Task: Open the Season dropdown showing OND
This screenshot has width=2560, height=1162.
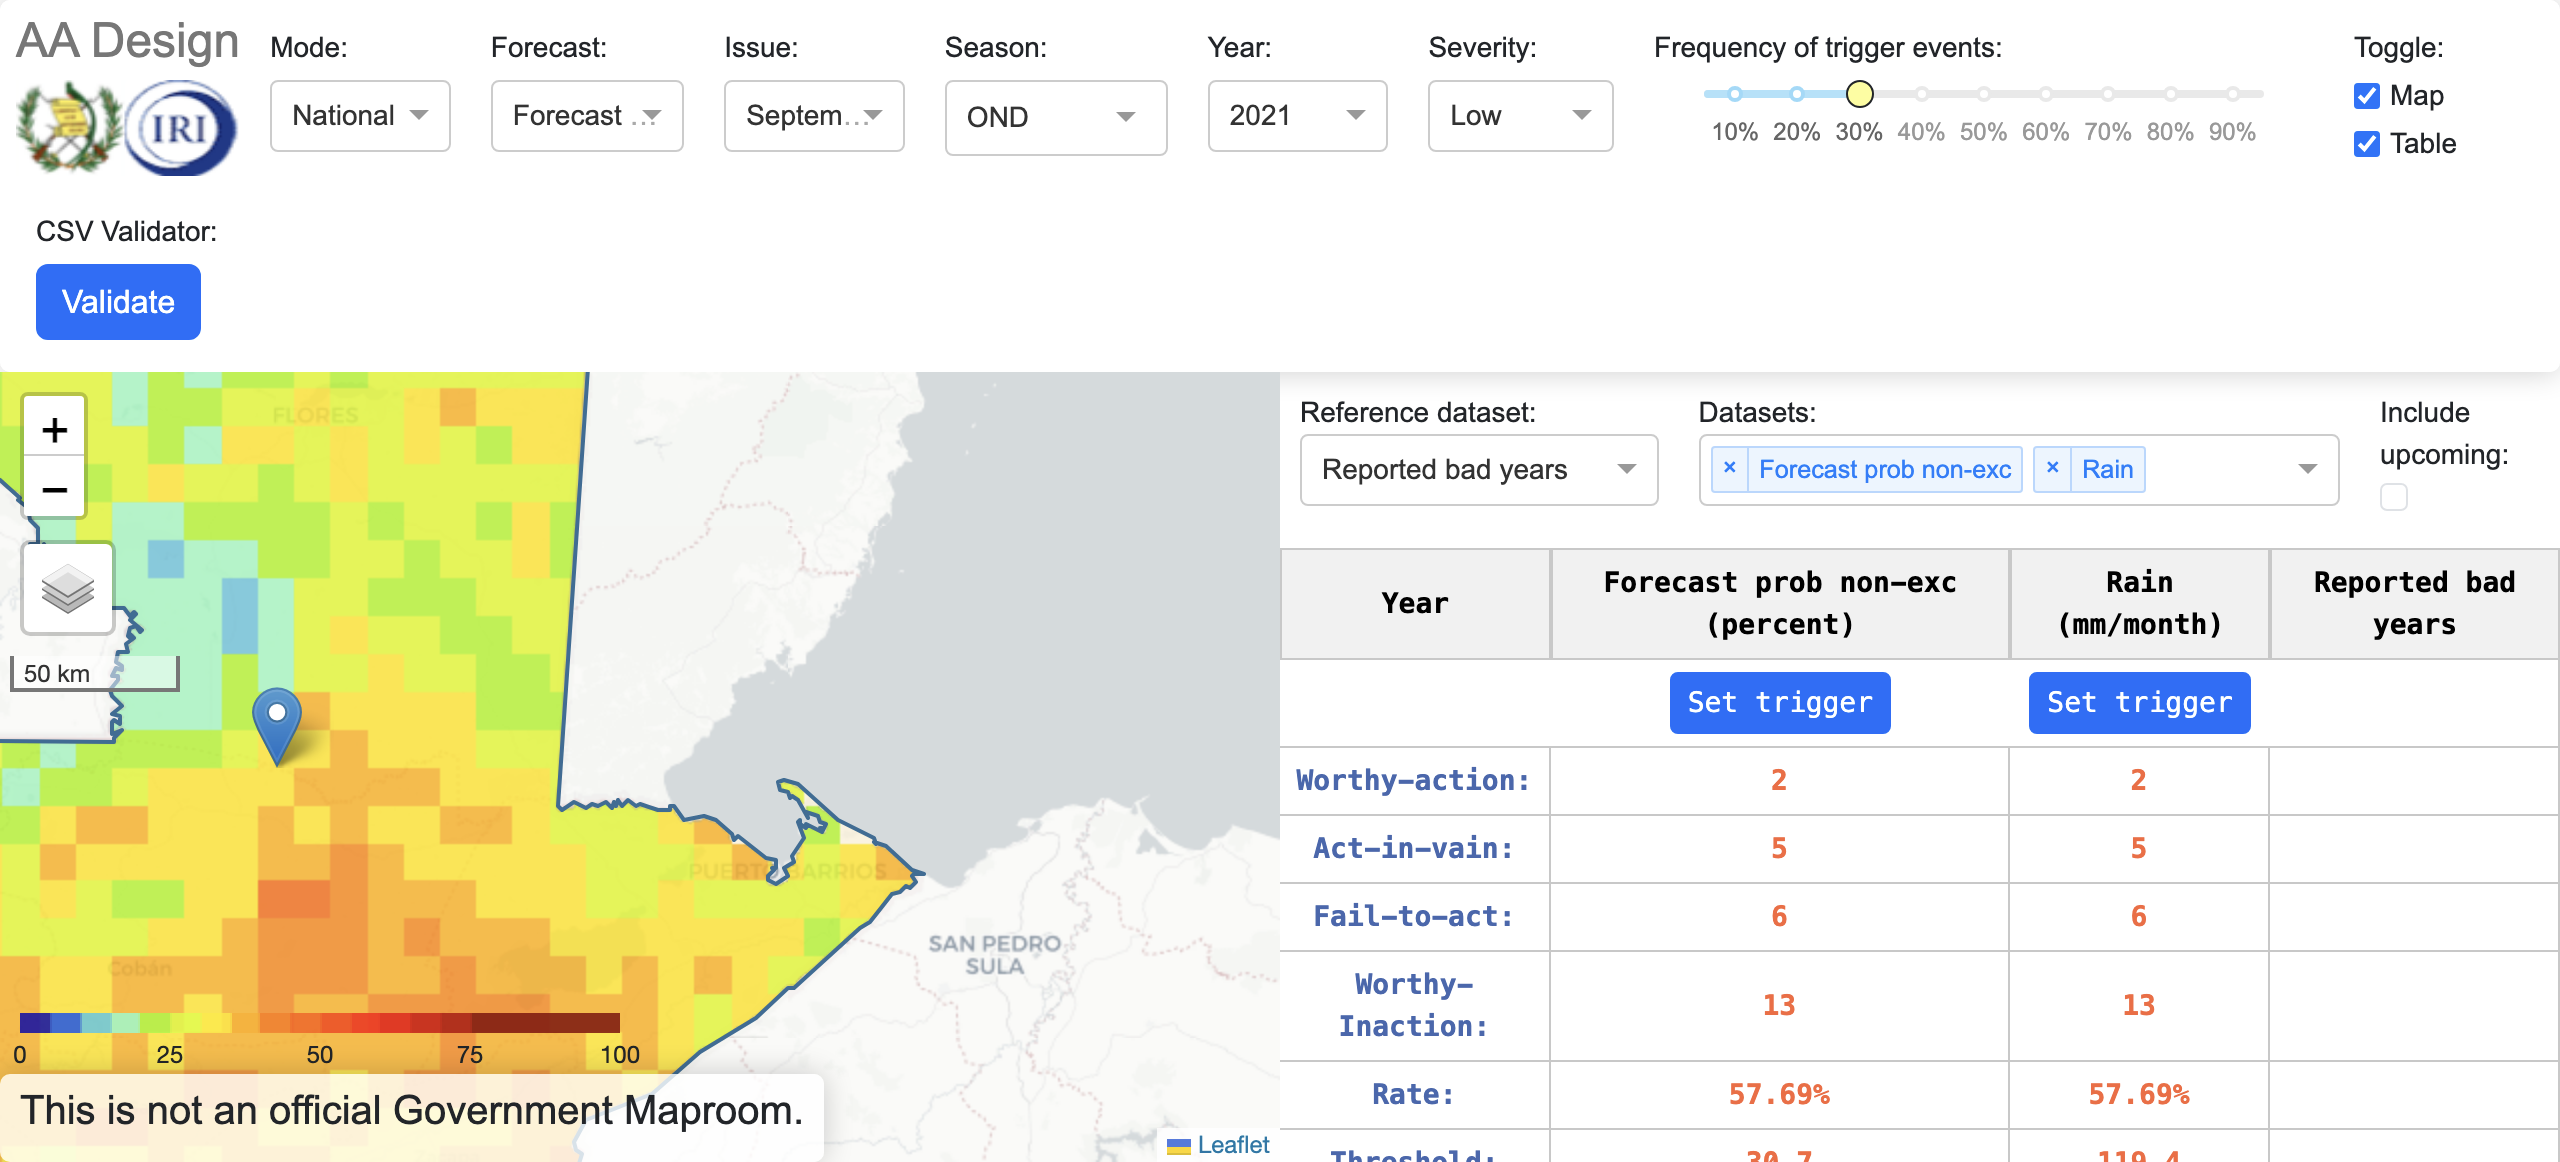Action: point(1055,117)
